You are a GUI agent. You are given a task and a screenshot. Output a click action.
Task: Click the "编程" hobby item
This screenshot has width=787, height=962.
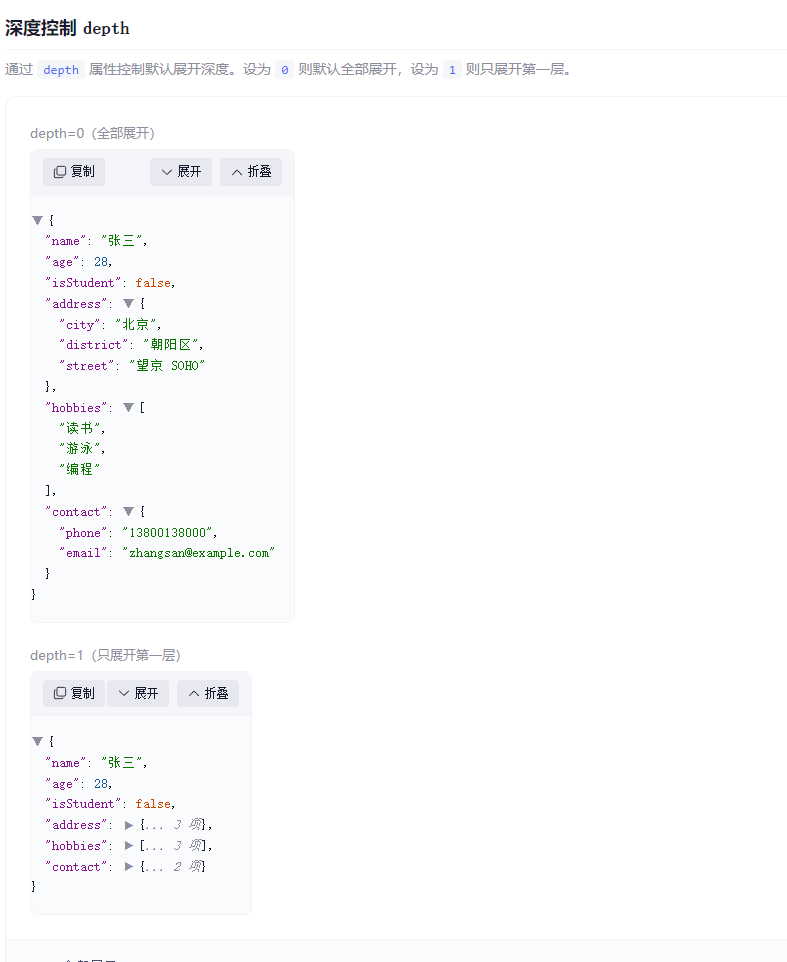coord(80,469)
